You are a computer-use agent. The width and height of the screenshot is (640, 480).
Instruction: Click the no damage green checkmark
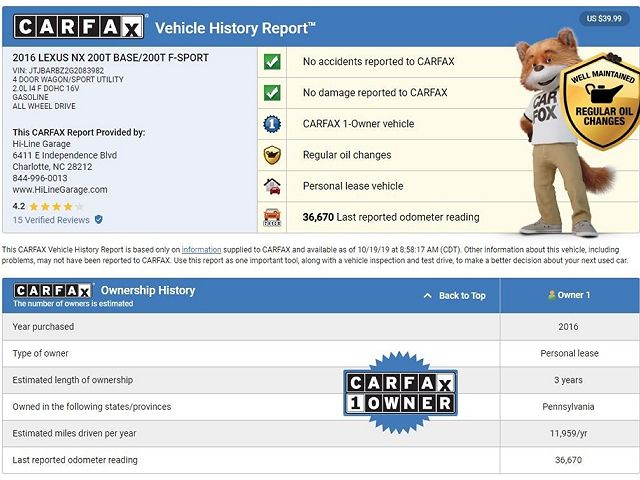[x=271, y=93]
